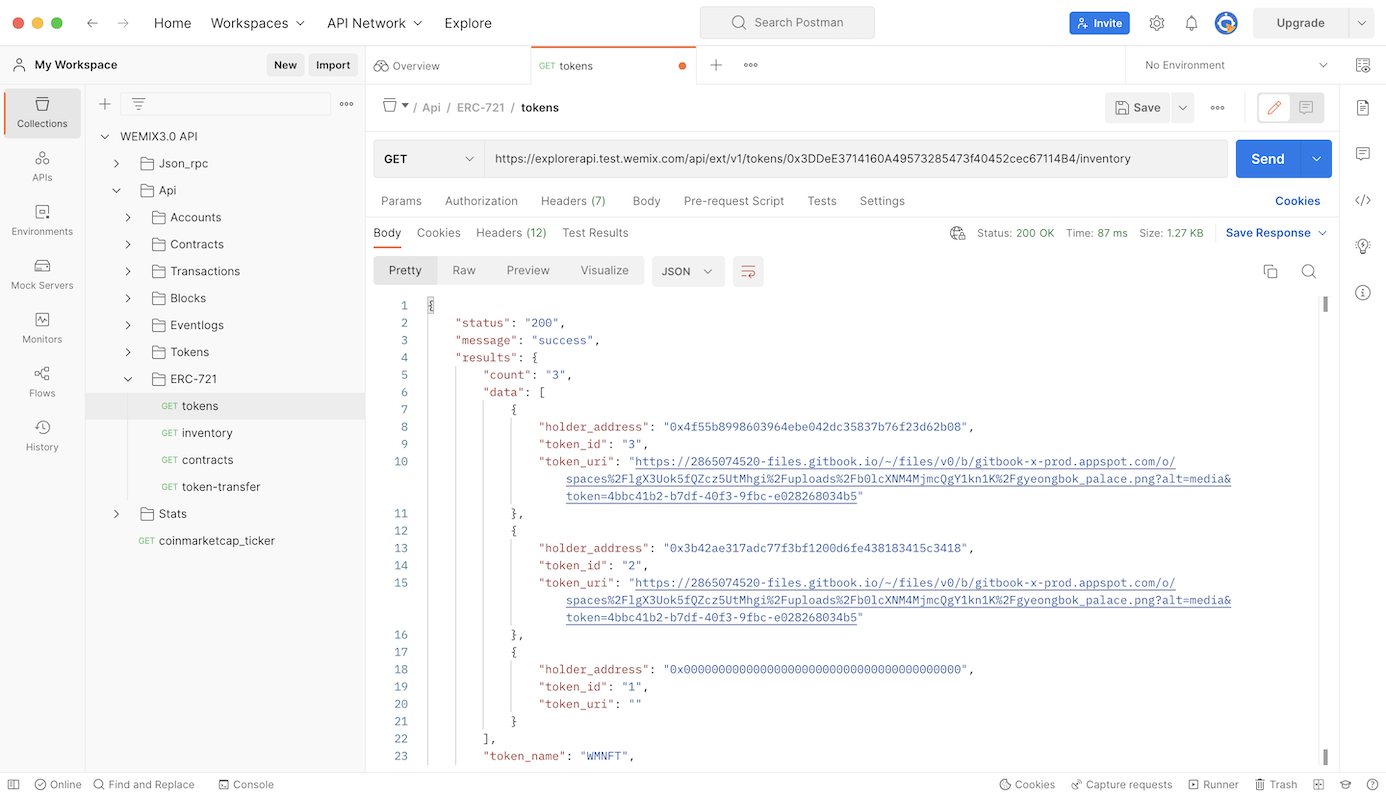Open the settings gear icon
This screenshot has width=1386, height=796.
(1157, 23)
